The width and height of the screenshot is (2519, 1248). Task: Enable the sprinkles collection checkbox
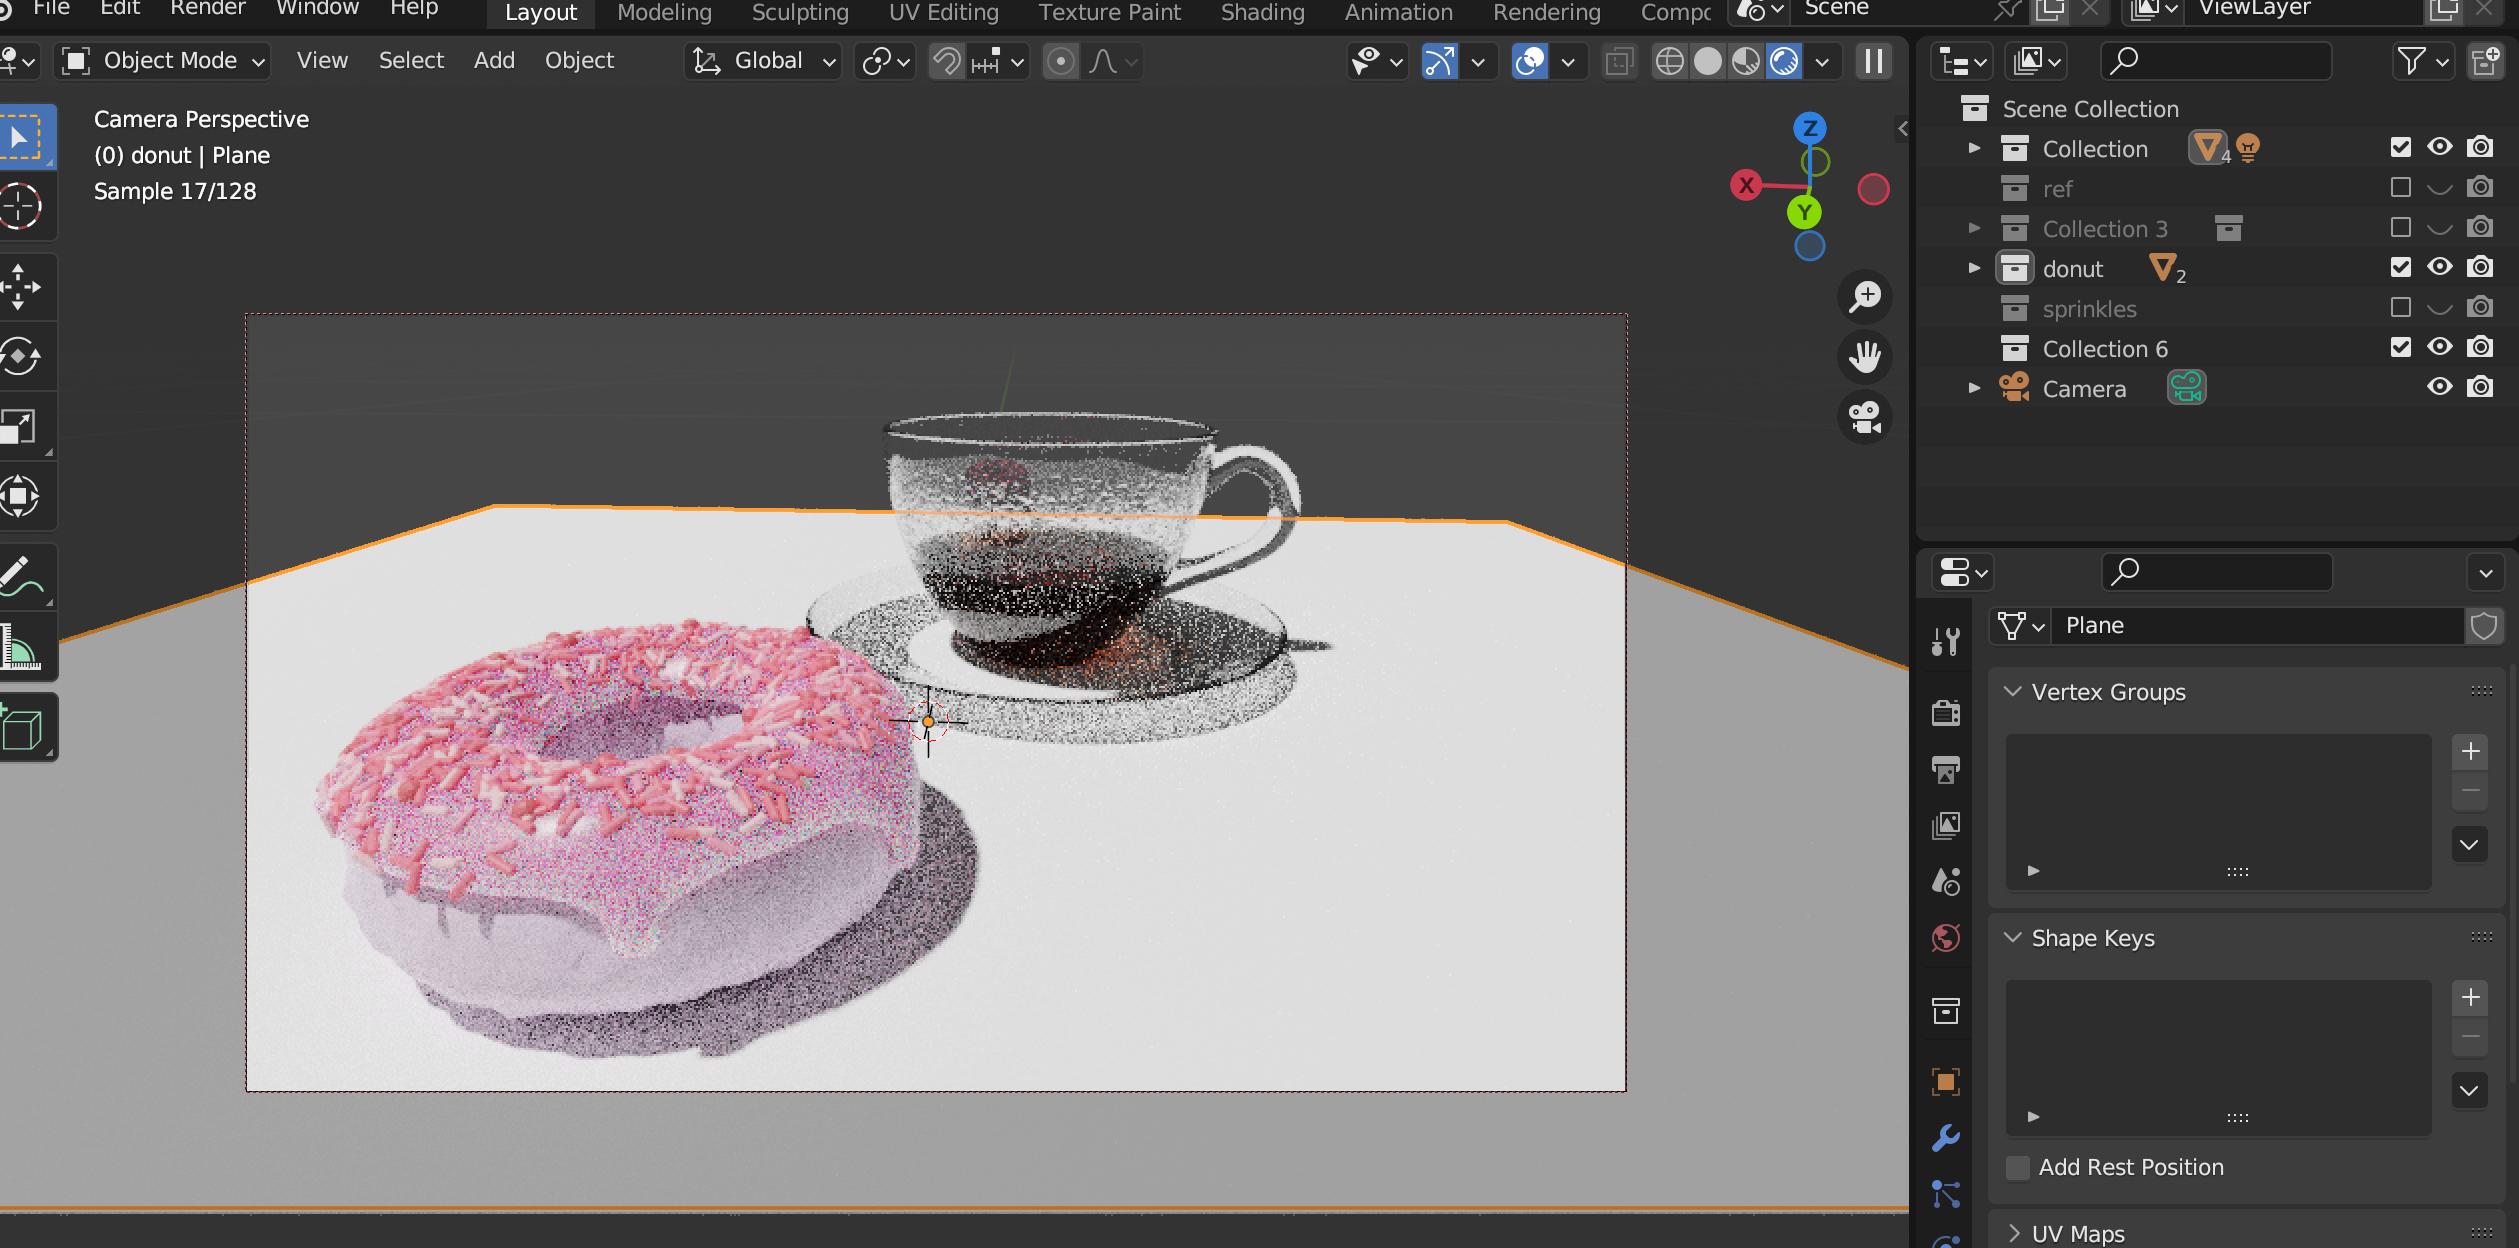click(x=2400, y=308)
